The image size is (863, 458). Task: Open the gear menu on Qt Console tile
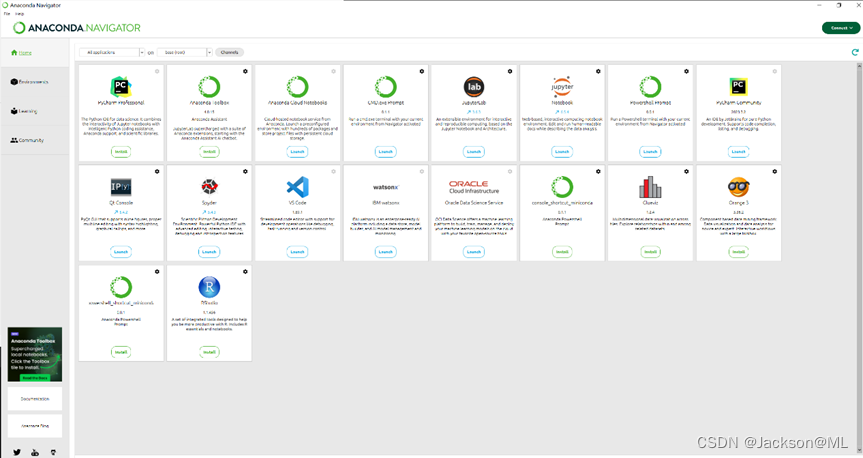coord(157,172)
